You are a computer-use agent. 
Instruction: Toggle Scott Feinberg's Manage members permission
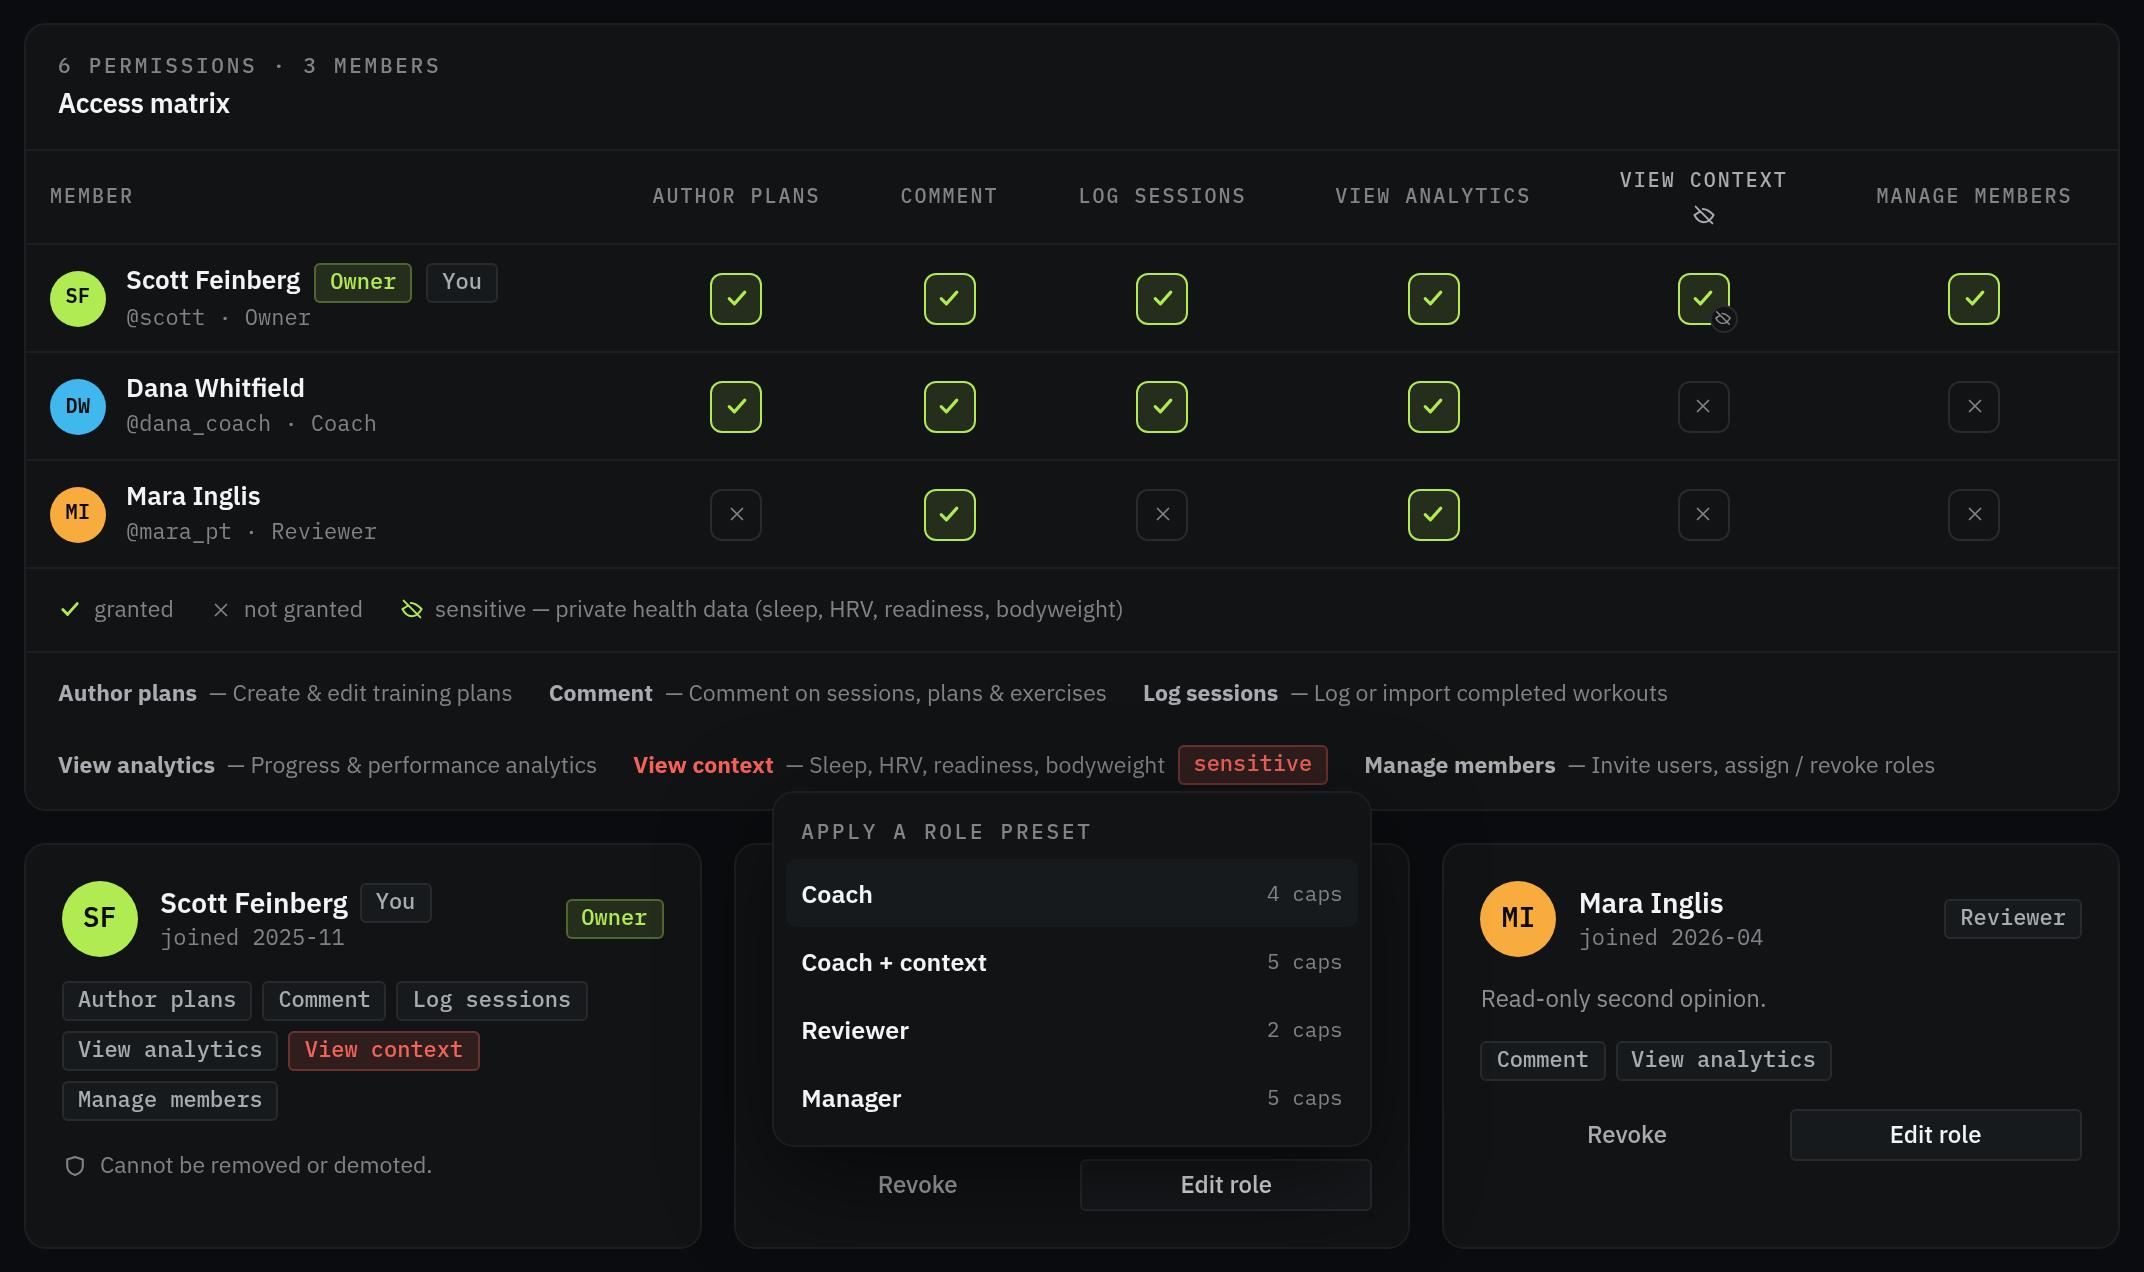click(1974, 298)
